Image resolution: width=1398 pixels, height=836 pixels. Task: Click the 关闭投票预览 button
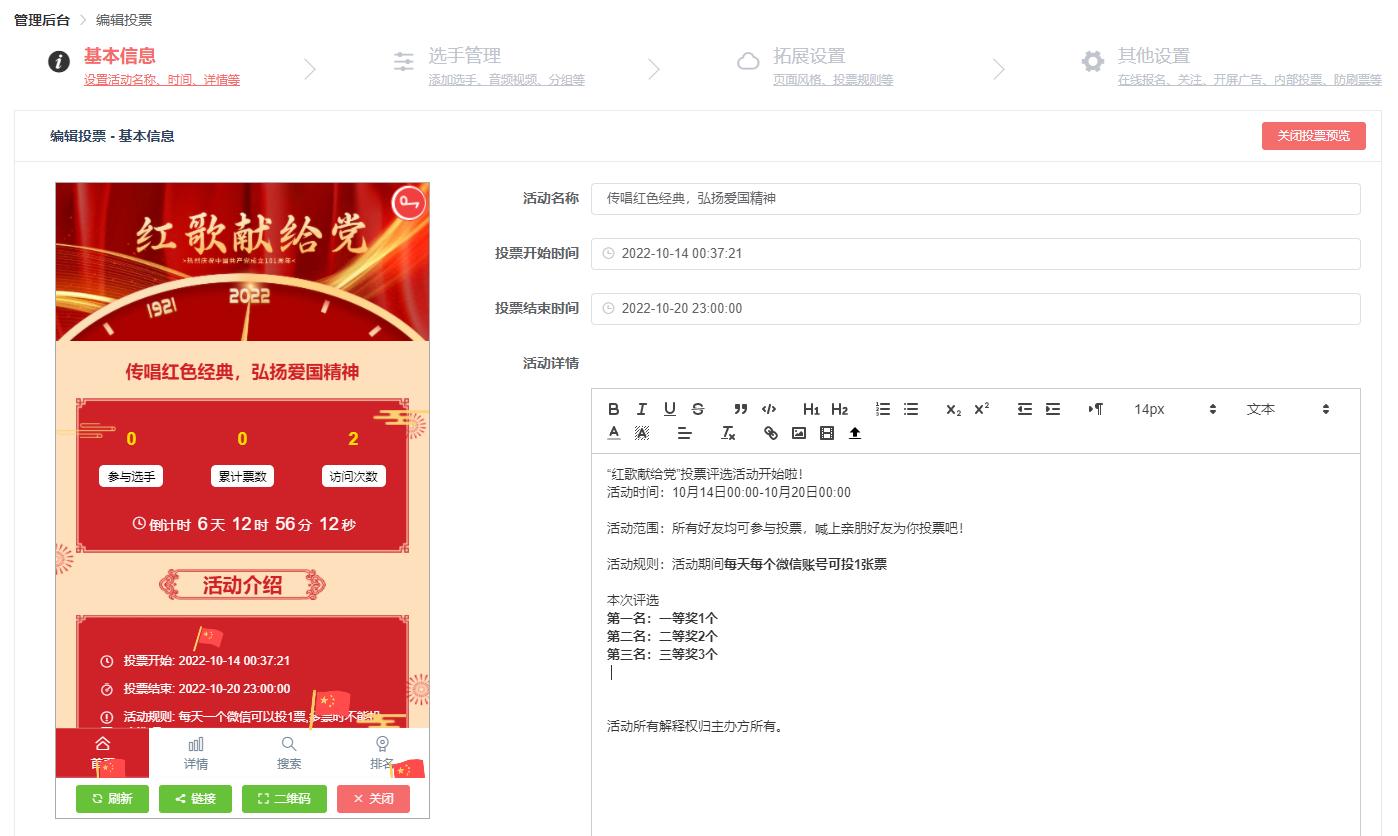pos(1313,135)
